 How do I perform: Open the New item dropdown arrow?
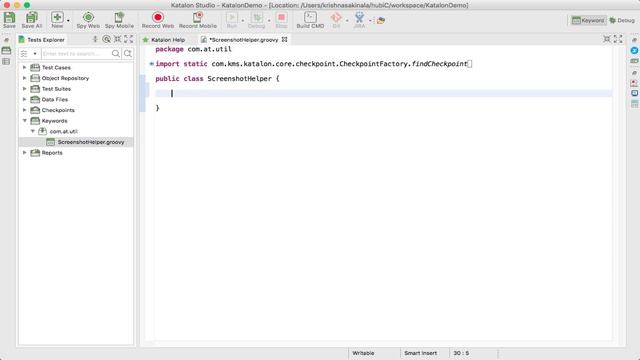[x=68, y=20]
